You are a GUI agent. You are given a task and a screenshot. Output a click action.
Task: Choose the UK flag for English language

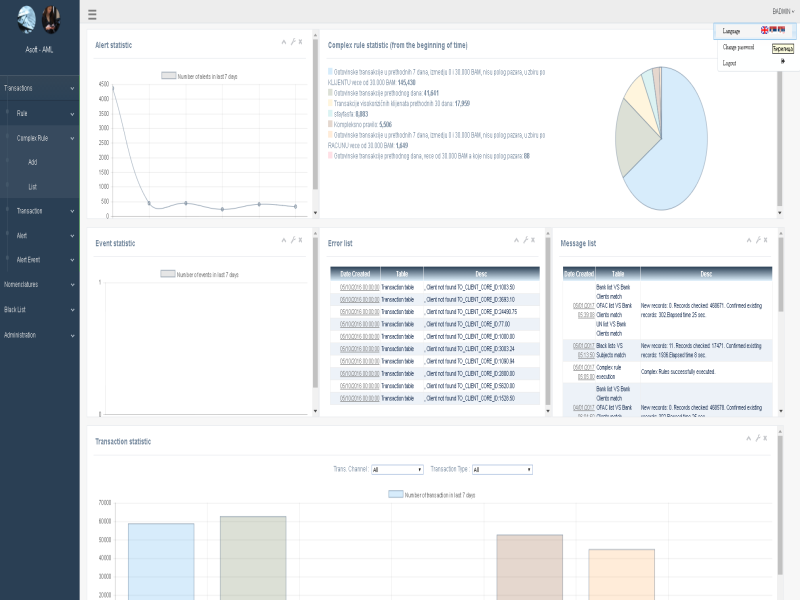pos(764,30)
